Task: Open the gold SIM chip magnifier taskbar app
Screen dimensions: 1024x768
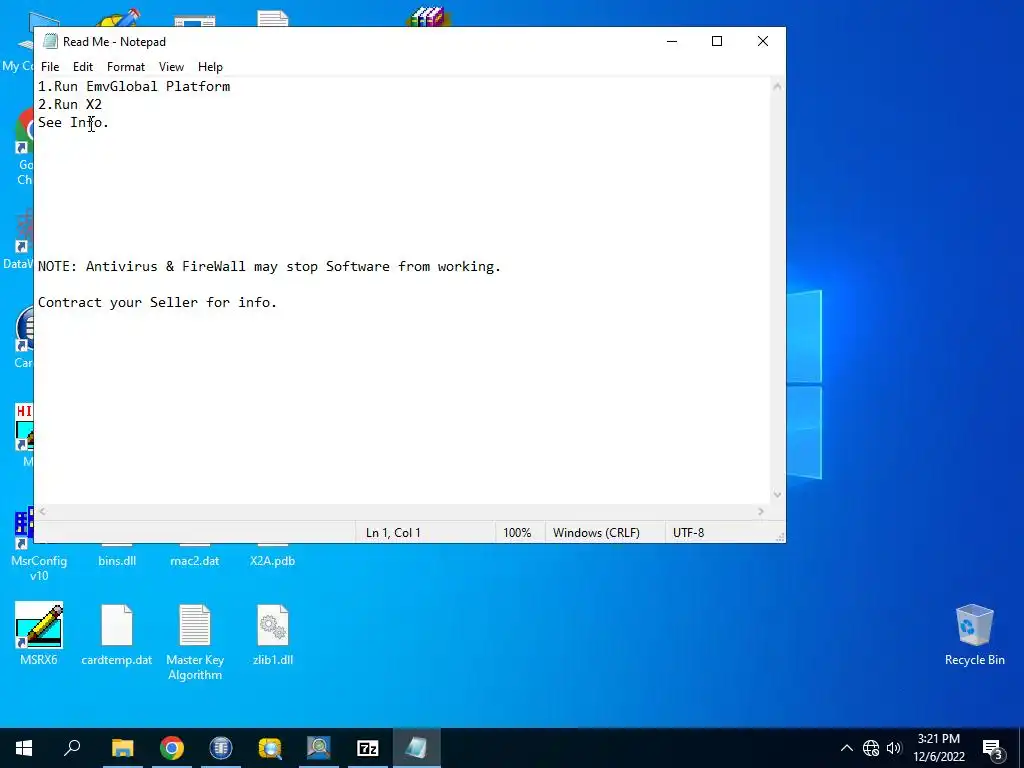Action: (270, 748)
